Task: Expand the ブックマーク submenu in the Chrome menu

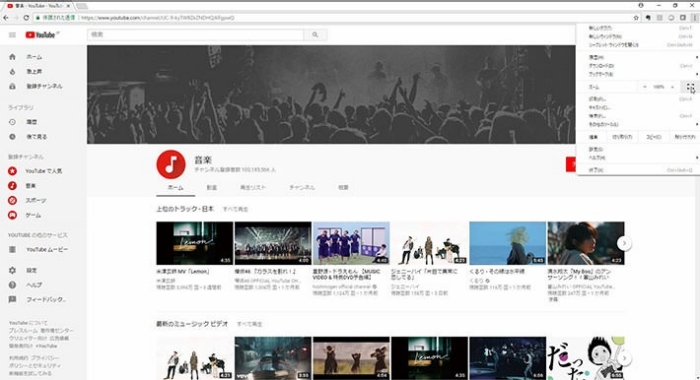Action: (x=638, y=74)
